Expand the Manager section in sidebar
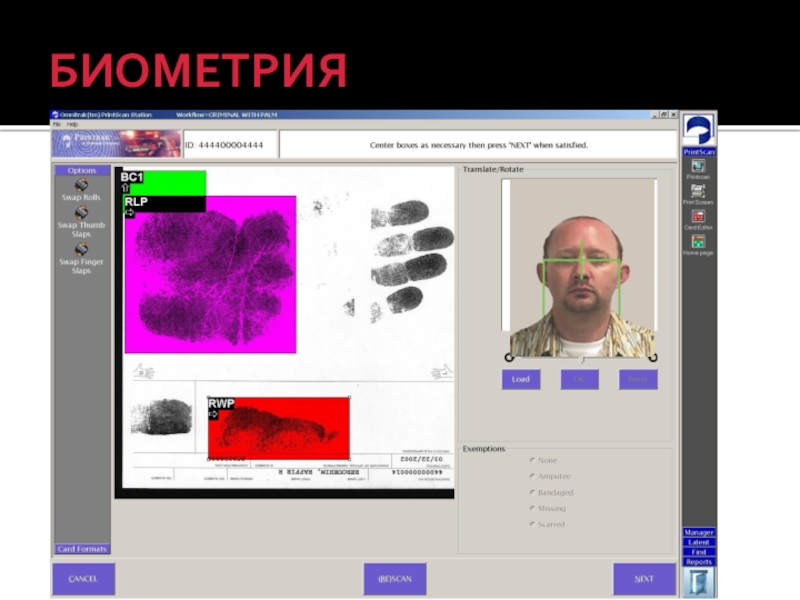This screenshot has width=800, height=600. [699, 533]
